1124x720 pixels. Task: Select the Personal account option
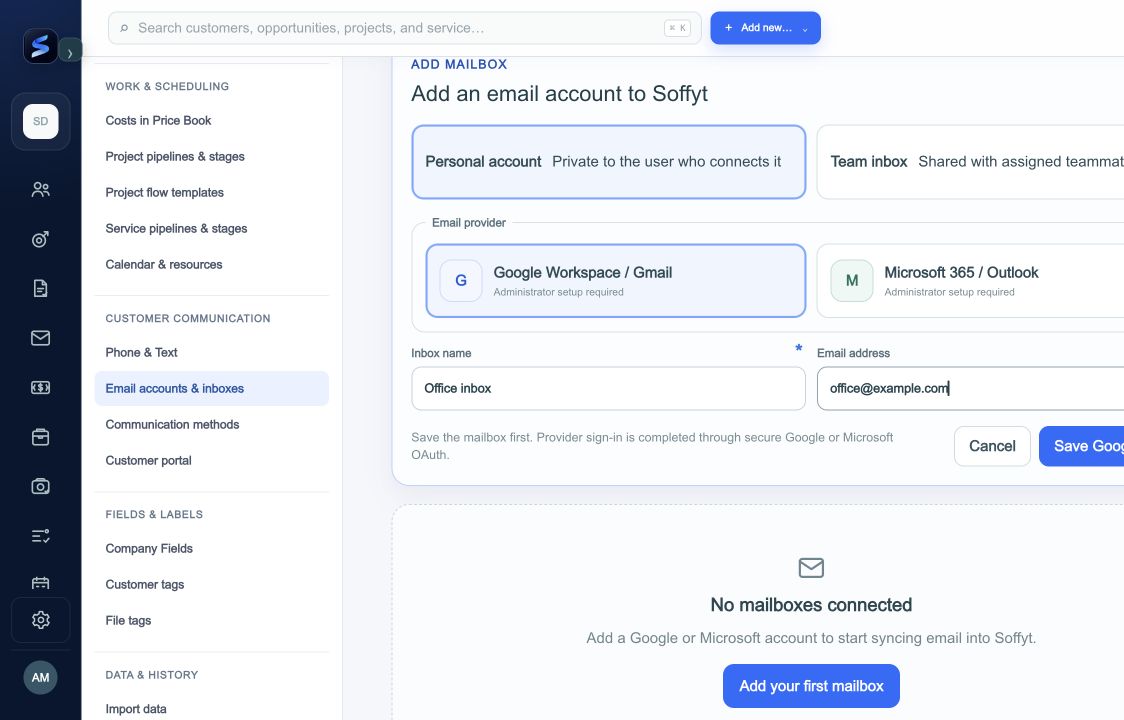click(x=609, y=162)
